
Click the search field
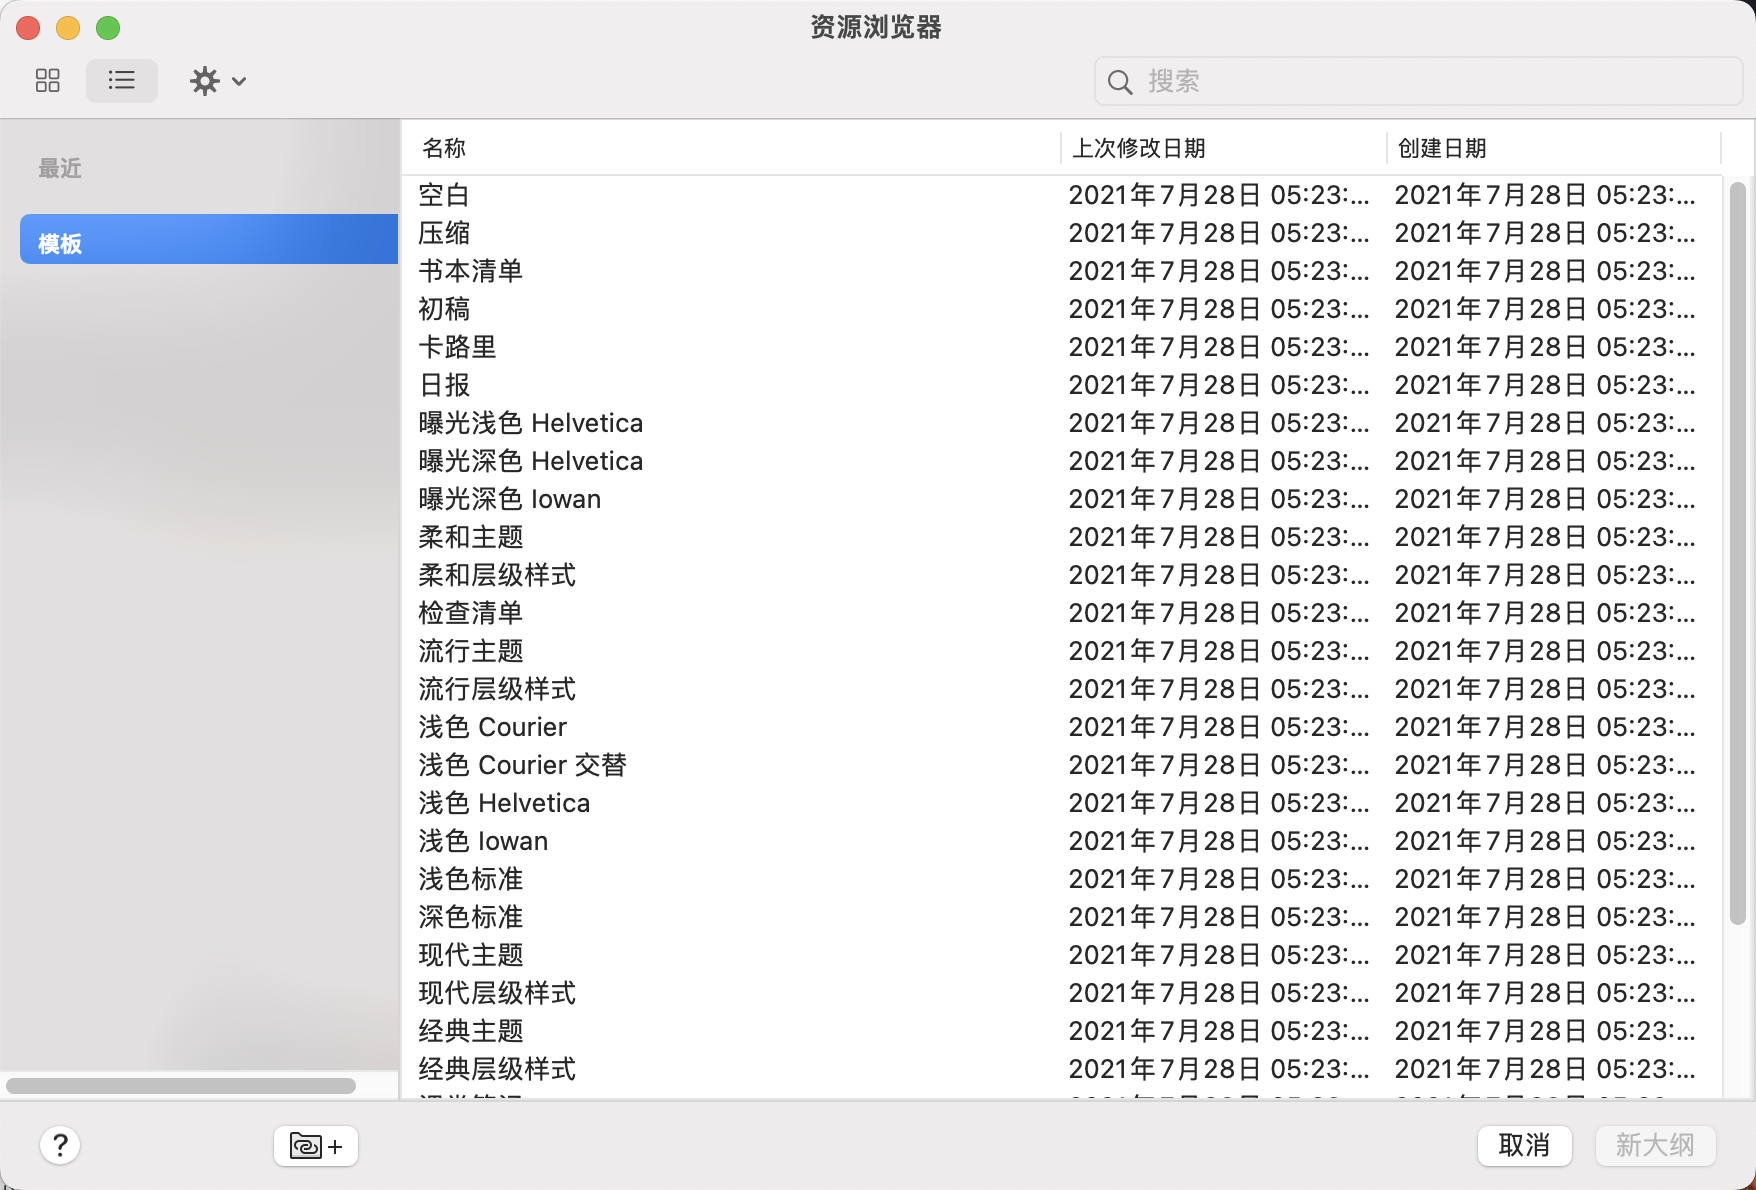[1418, 81]
